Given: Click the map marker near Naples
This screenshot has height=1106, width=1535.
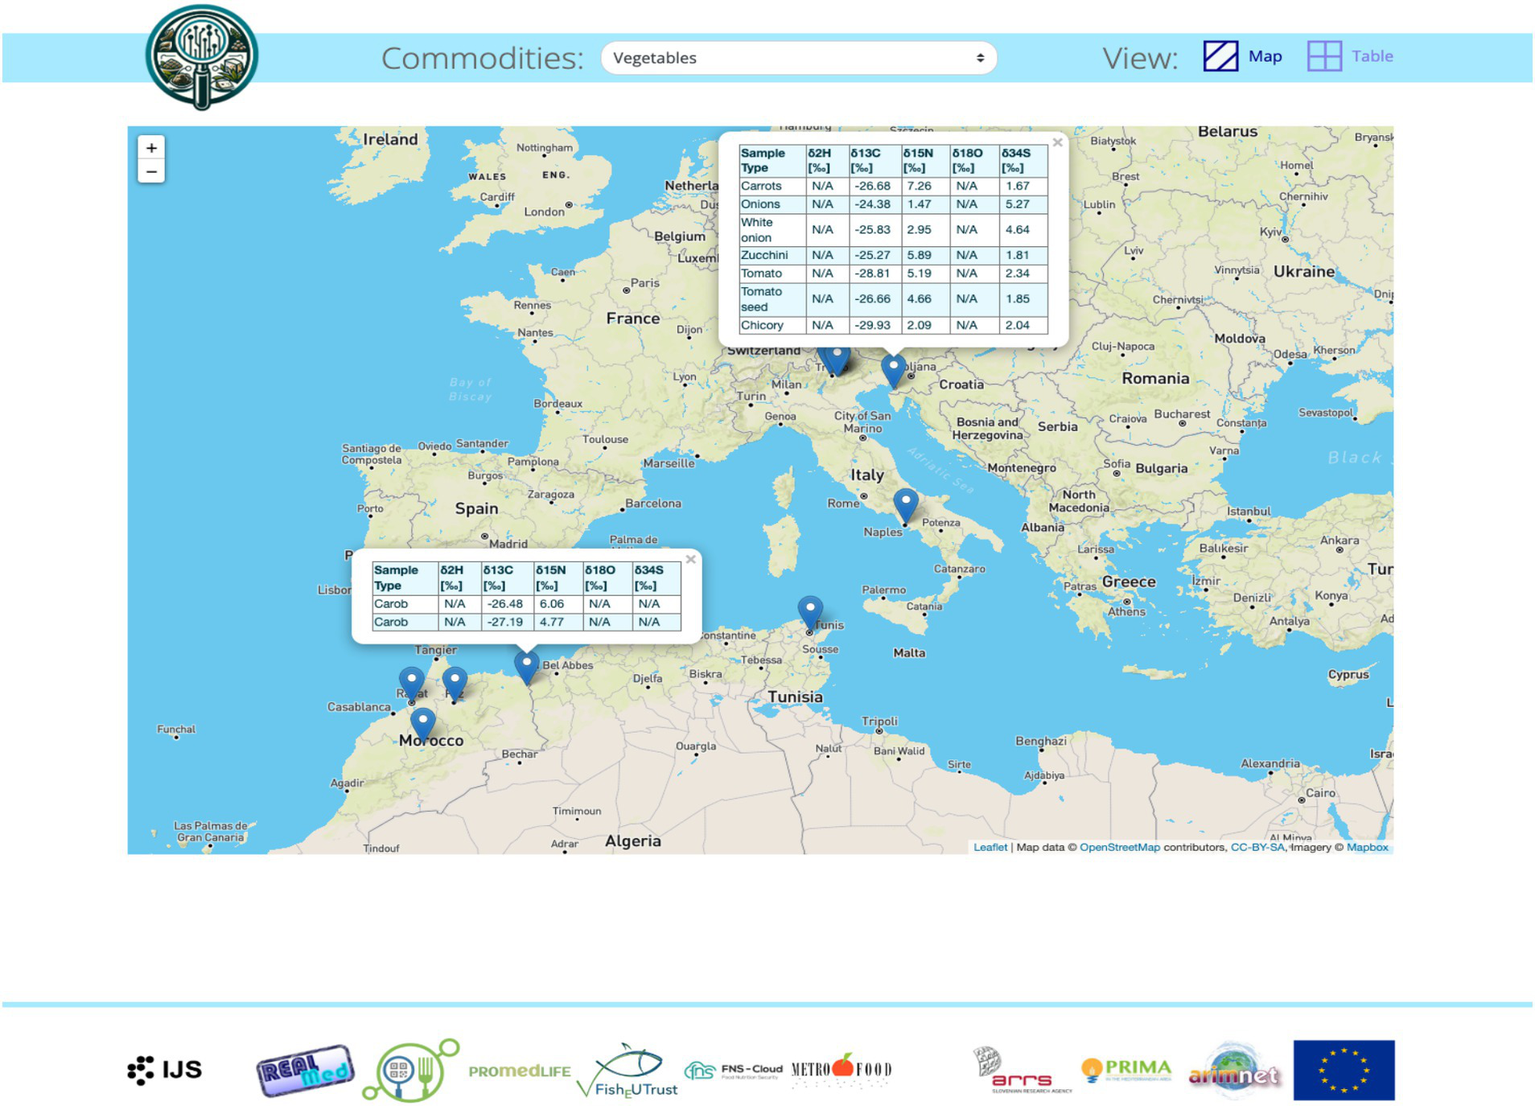Looking at the screenshot, I should 905,504.
